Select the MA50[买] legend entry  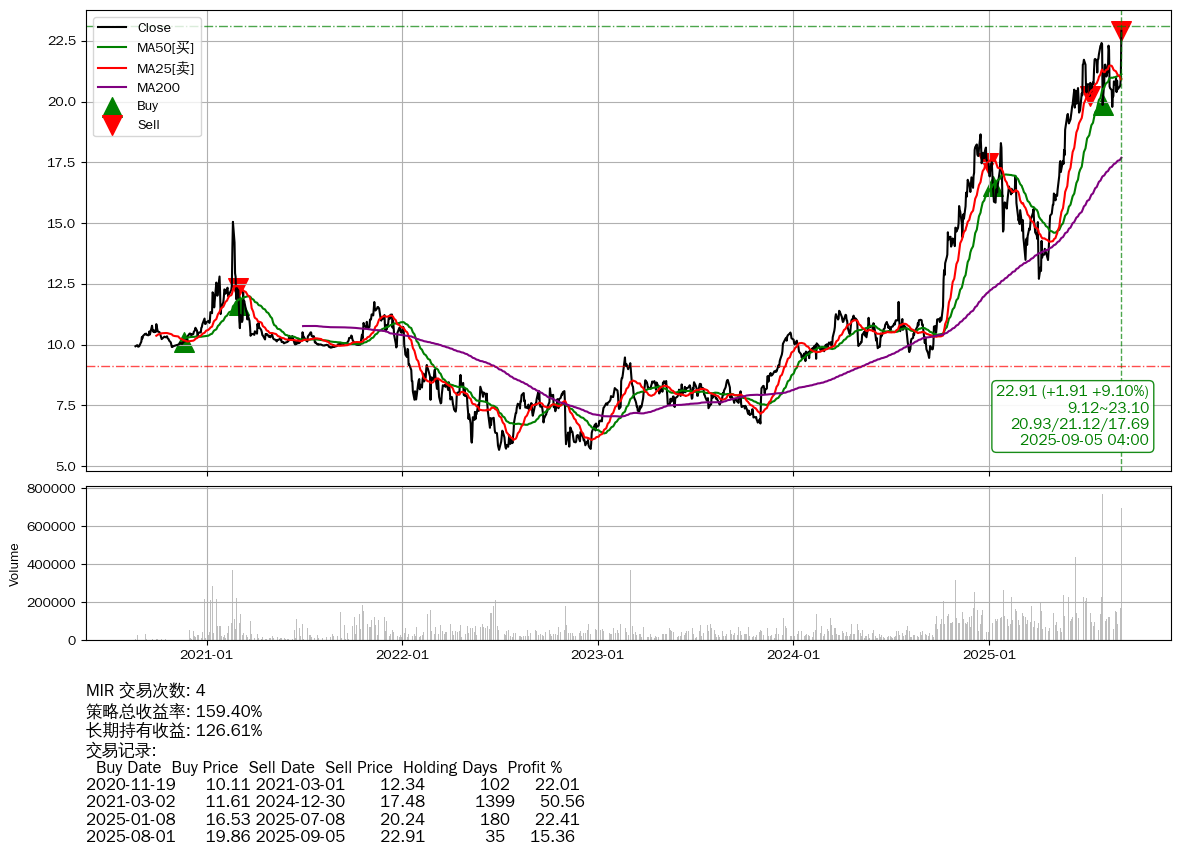(x=165, y=47)
